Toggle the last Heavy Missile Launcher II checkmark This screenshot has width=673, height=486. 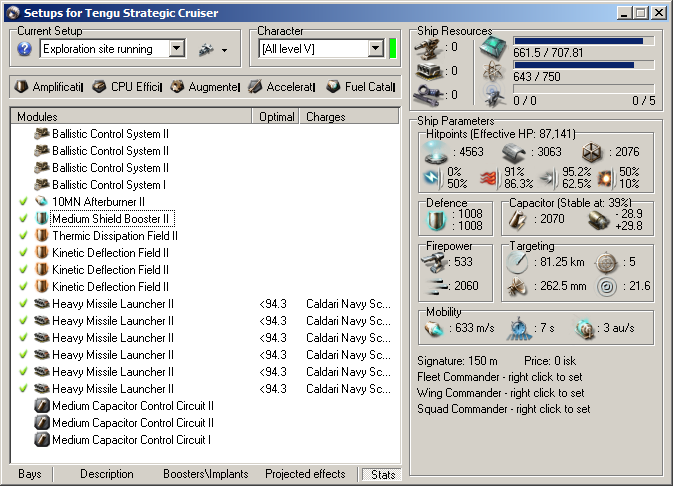24,388
